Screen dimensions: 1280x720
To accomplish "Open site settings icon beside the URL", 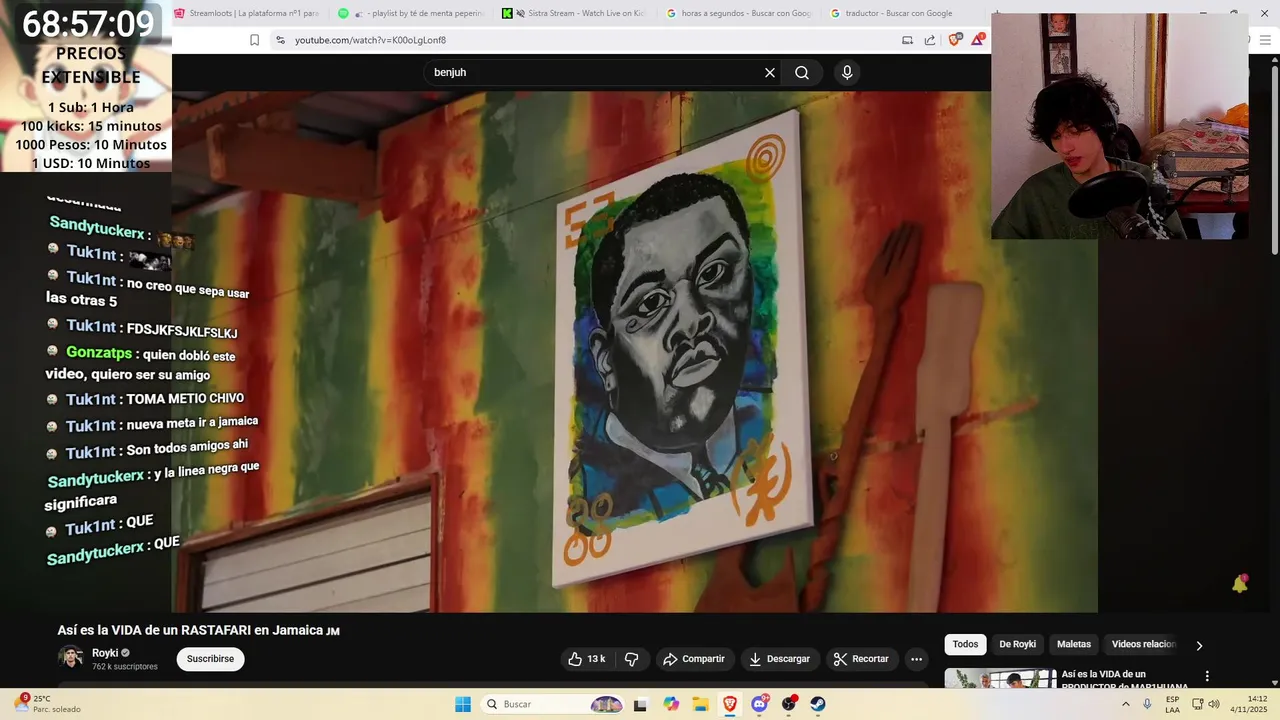I will [x=280, y=40].
